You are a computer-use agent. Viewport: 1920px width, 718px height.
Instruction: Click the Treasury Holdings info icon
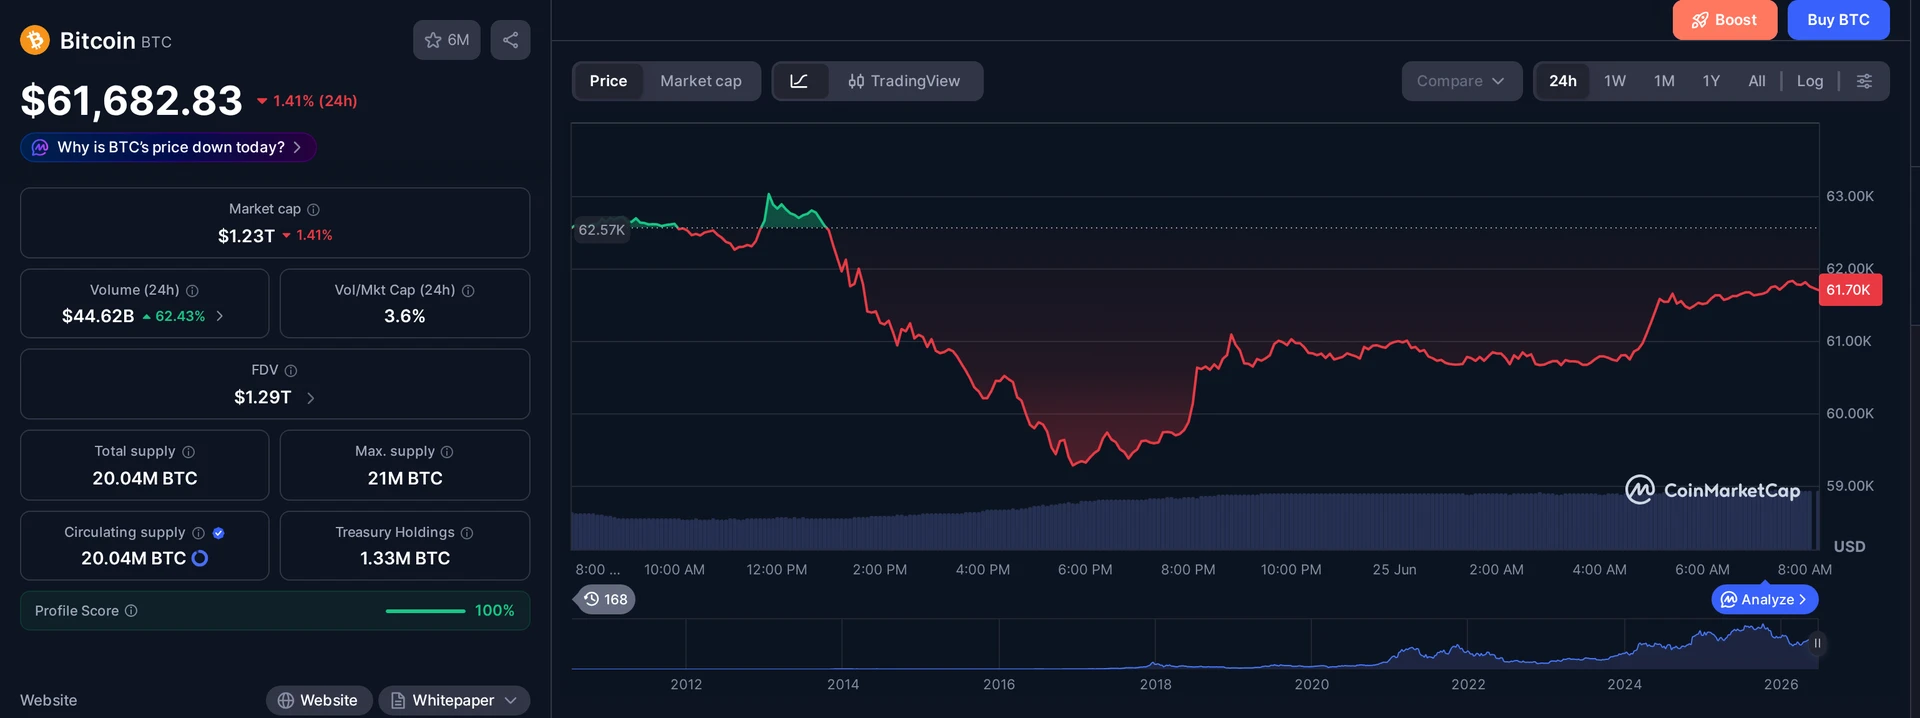coord(467,533)
